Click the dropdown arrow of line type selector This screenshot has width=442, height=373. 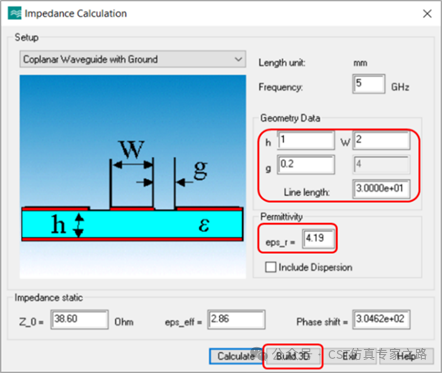(x=238, y=59)
